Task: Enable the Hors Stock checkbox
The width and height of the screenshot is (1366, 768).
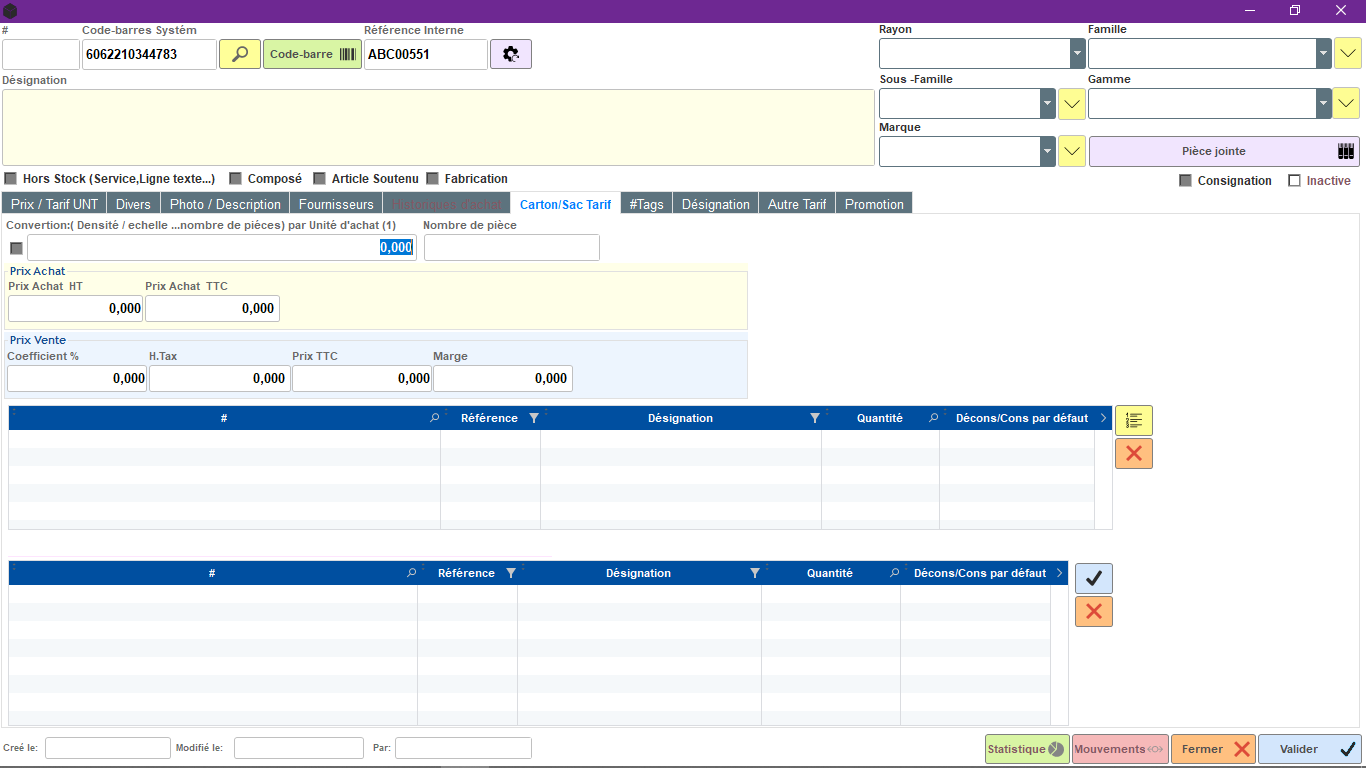Action: click(11, 179)
